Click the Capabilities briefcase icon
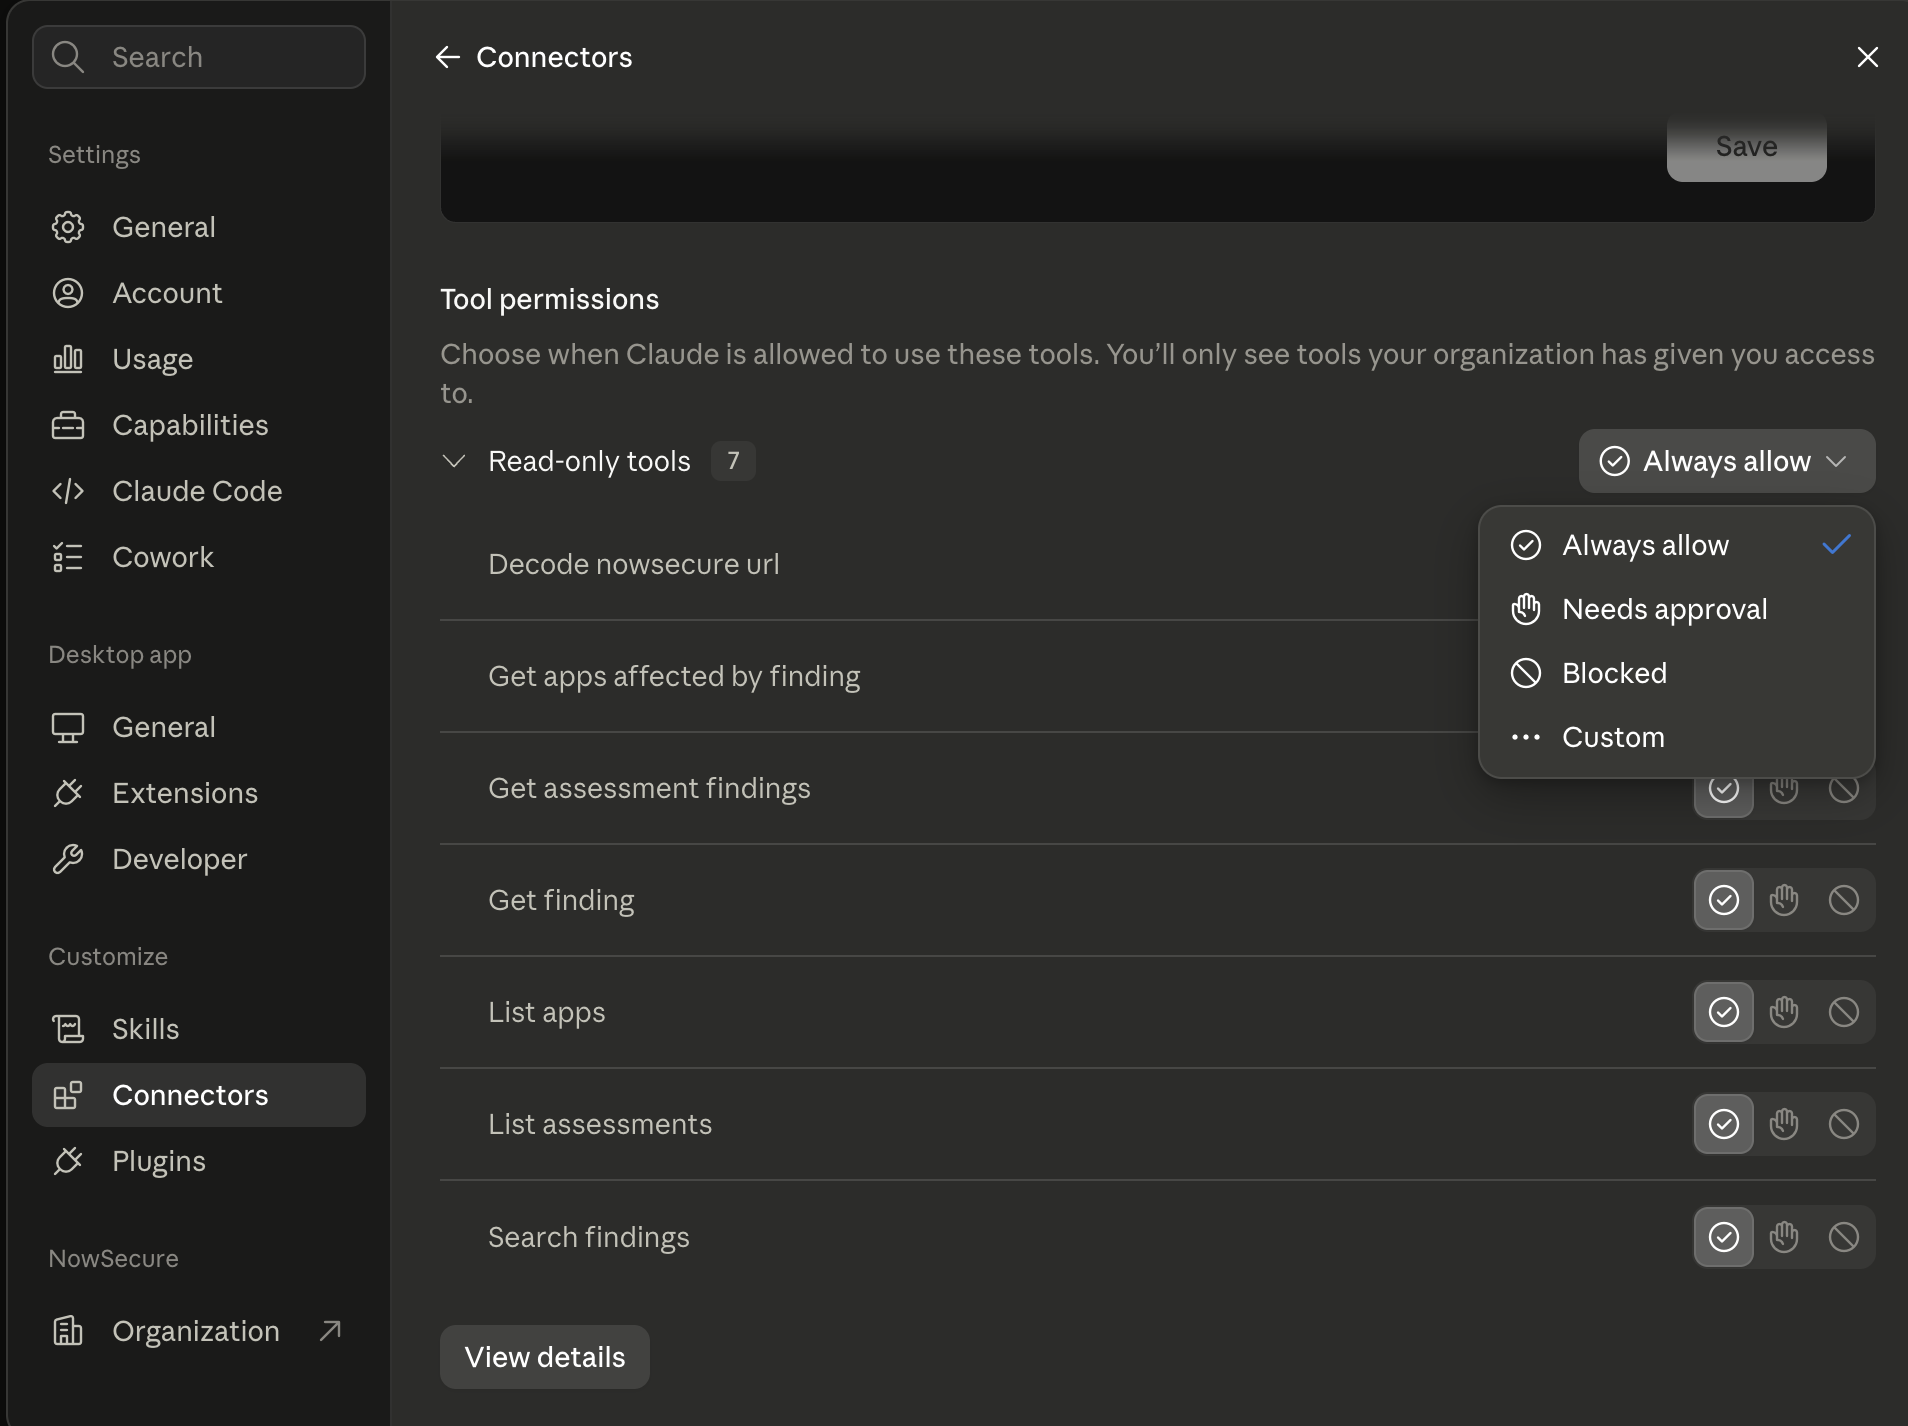Screen dimensions: 1908x1426 (67, 425)
